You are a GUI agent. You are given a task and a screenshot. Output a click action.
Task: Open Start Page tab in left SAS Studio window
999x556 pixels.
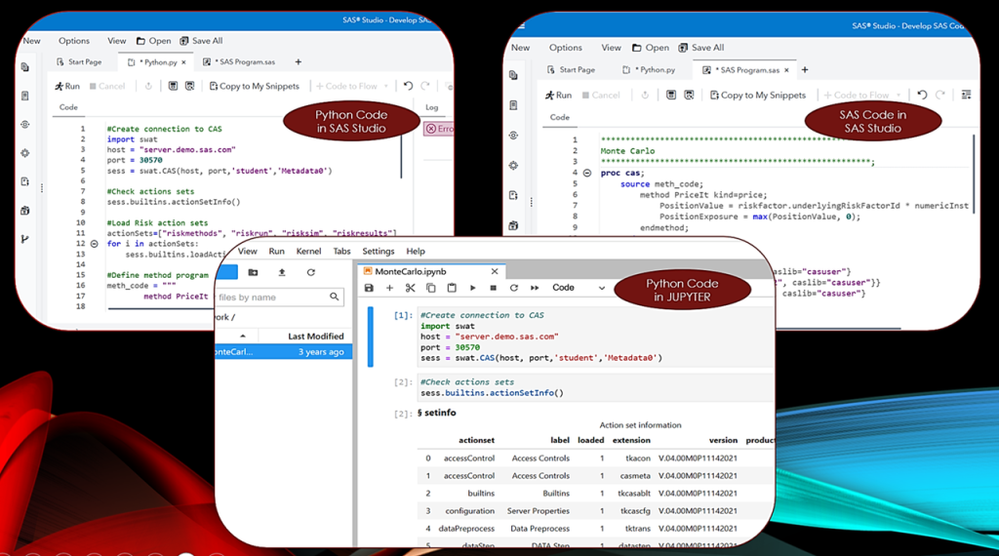click(x=79, y=62)
